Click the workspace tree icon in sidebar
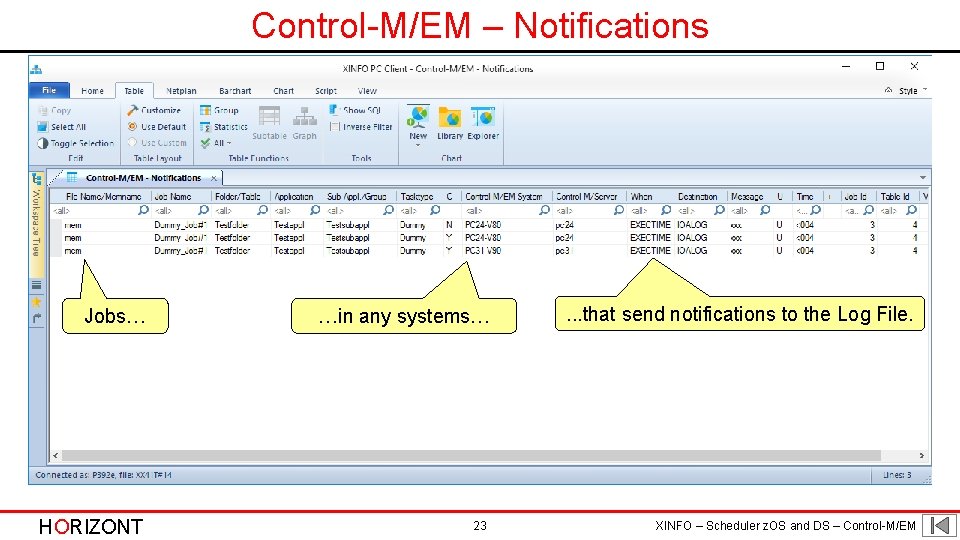 click(37, 179)
